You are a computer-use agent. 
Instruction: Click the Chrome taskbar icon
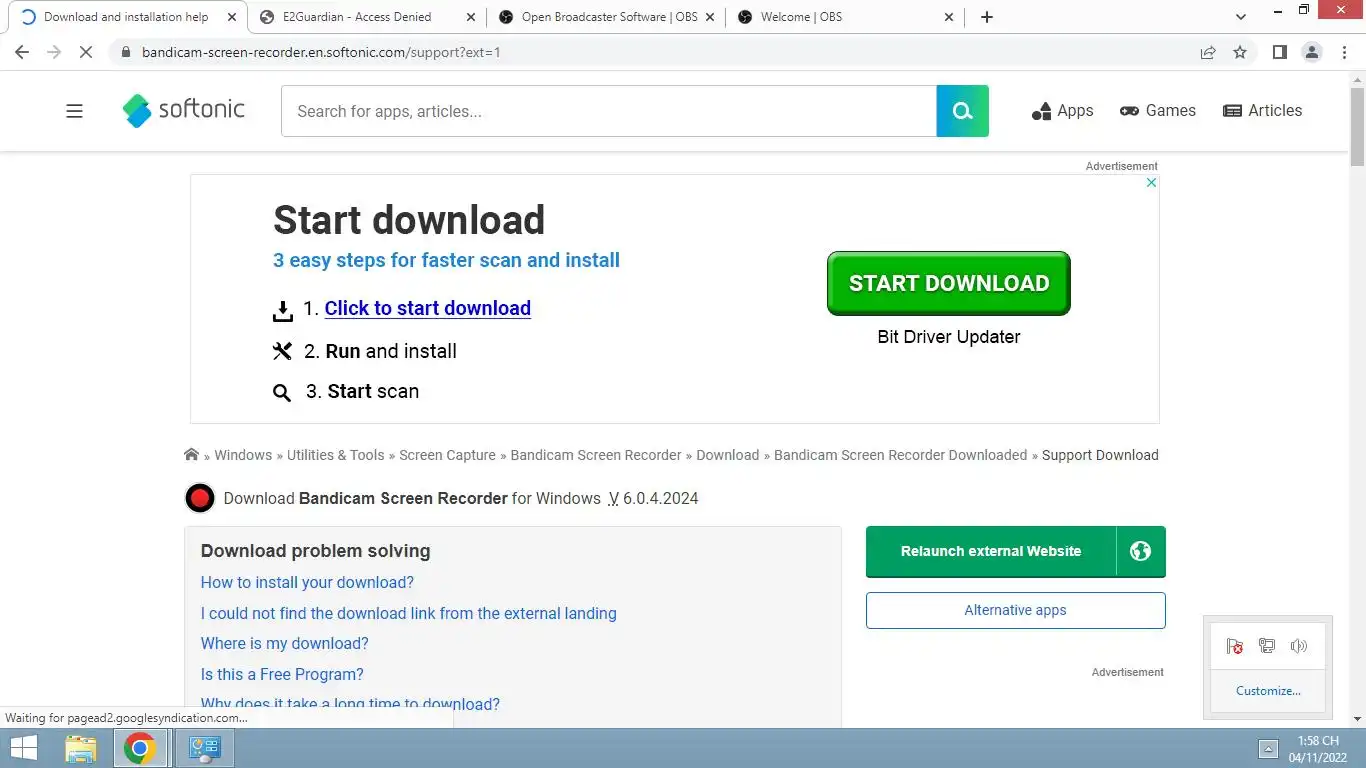[x=140, y=748]
